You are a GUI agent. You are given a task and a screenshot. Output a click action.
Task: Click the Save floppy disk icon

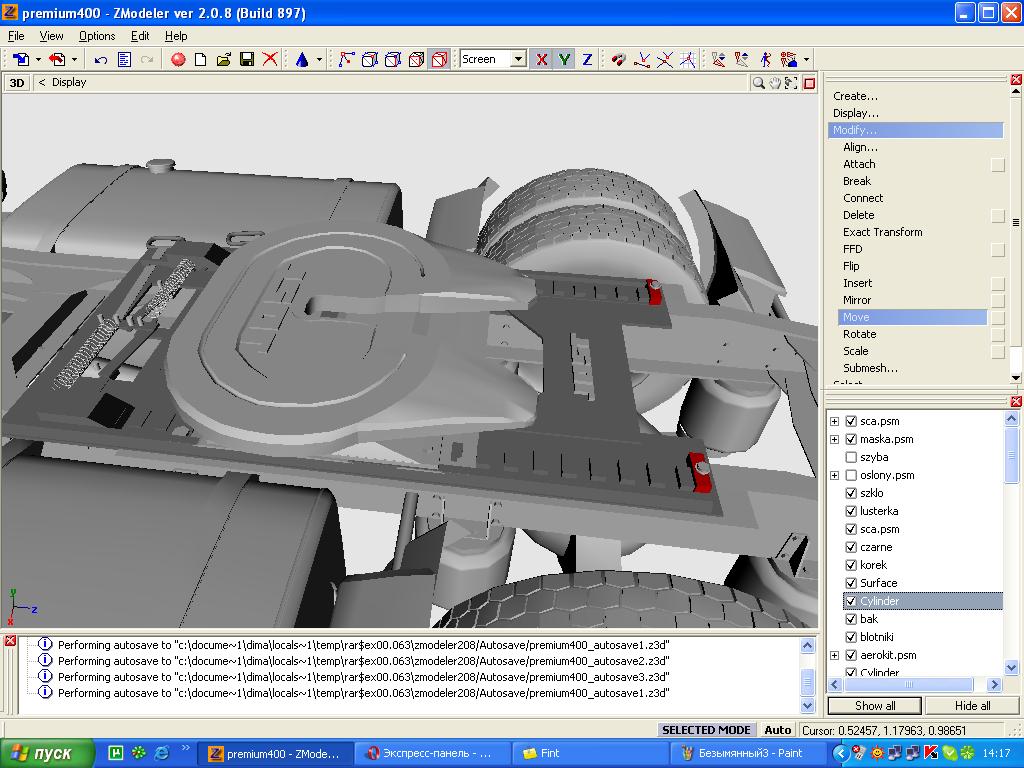(x=246, y=60)
